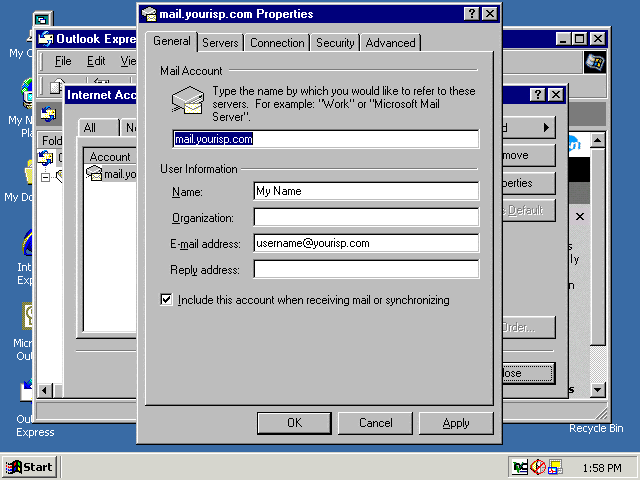Click the Close button in Internet Accounts
This screenshot has width=640, height=480.
(x=529, y=373)
